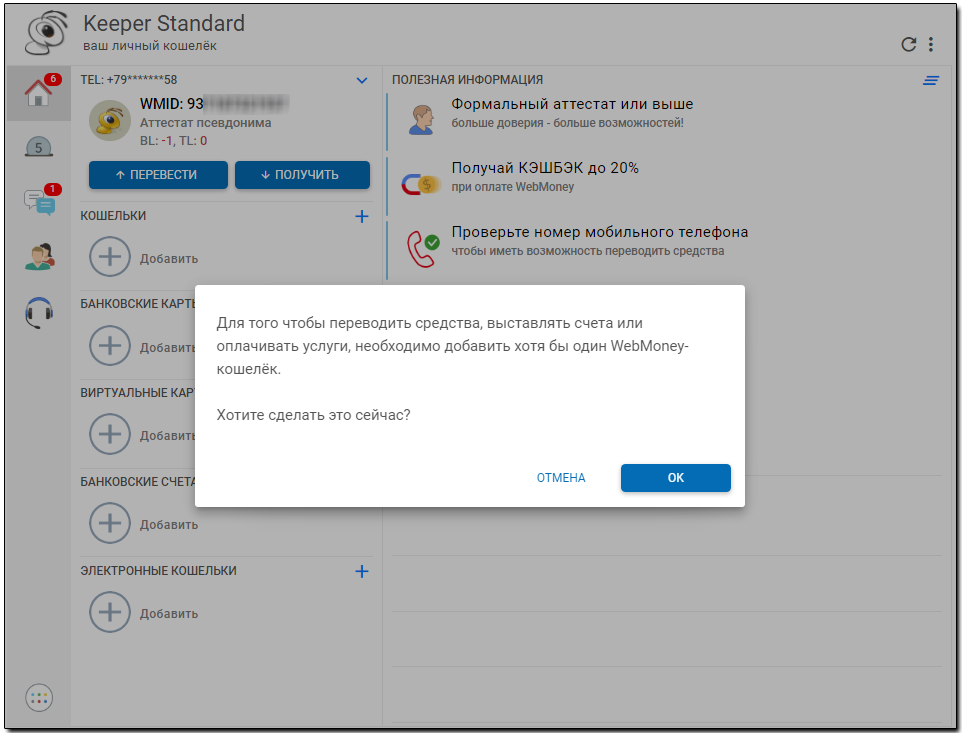Click circled plus under ВИРТУАЛЬНЫЕ КАРТЫ
This screenshot has width=962, height=733.
coord(110,434)
